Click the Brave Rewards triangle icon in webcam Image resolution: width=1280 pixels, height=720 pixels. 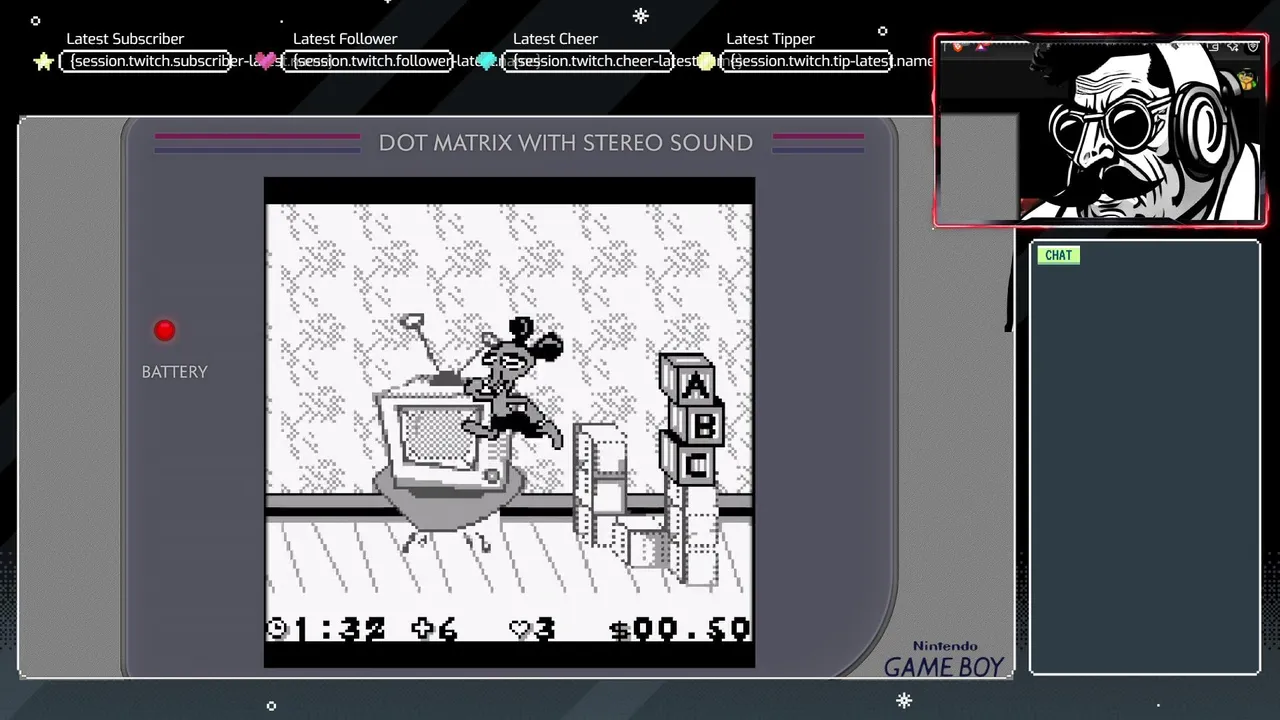tap(981, 46)
